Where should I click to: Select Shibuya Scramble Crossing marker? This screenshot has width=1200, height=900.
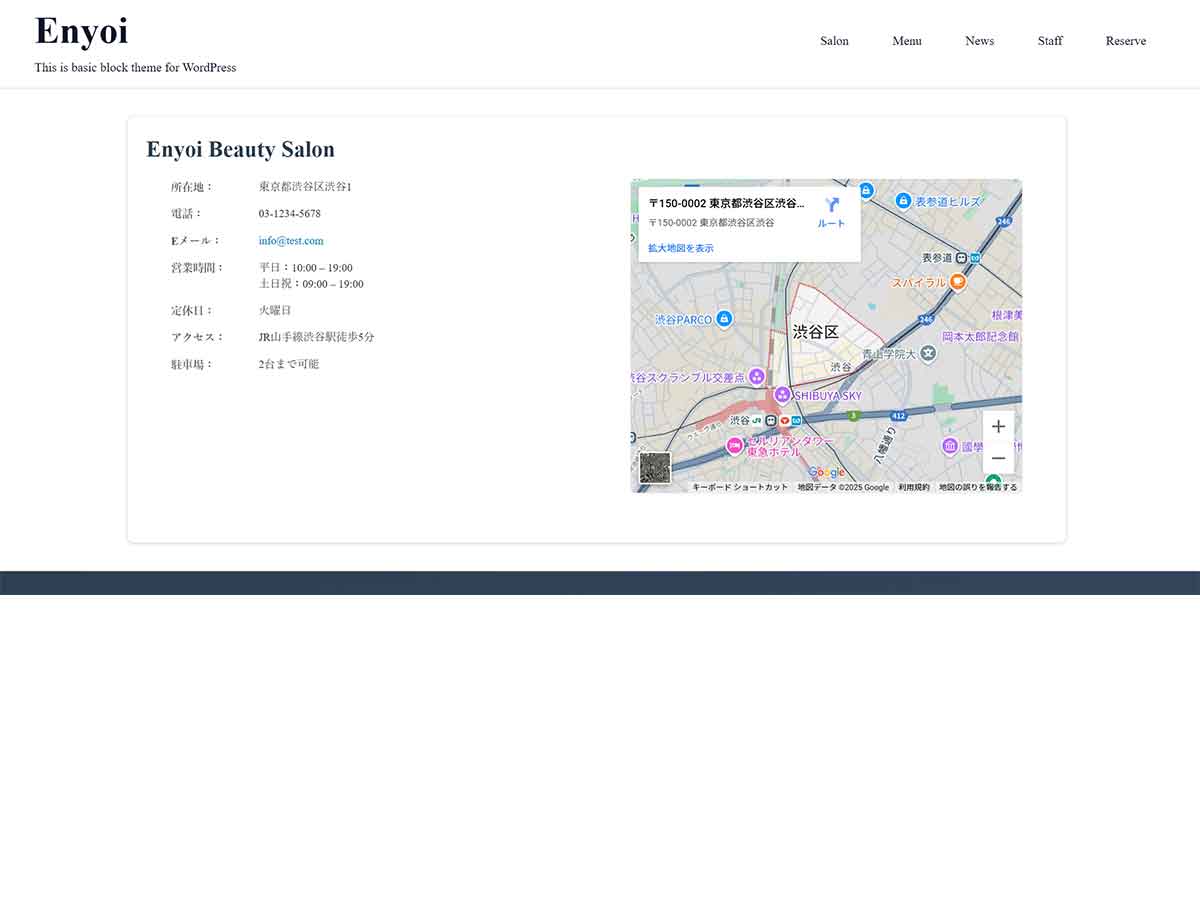pos(757,377)
